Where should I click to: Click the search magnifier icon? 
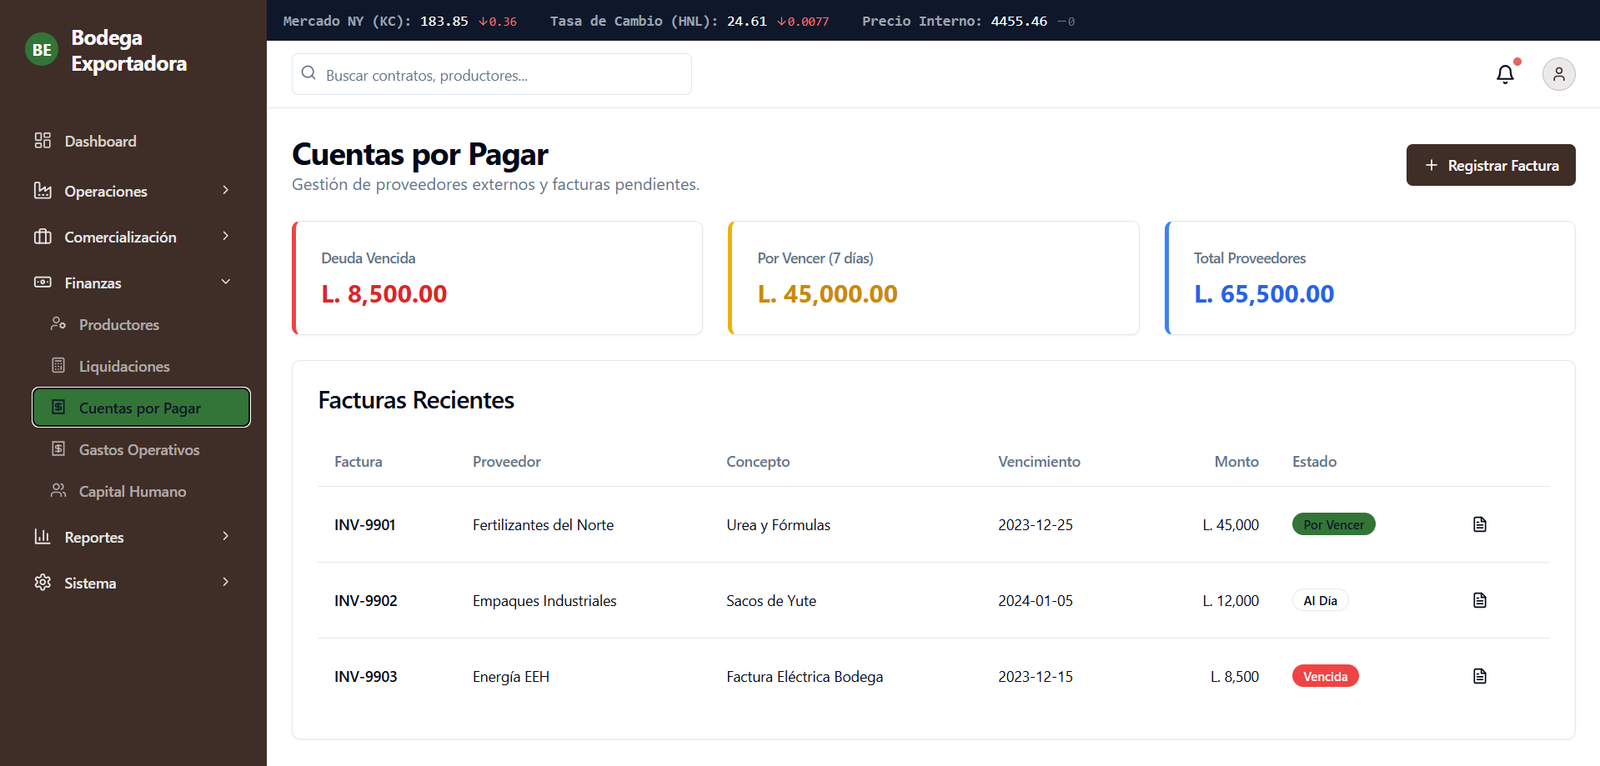pos(309,73)
